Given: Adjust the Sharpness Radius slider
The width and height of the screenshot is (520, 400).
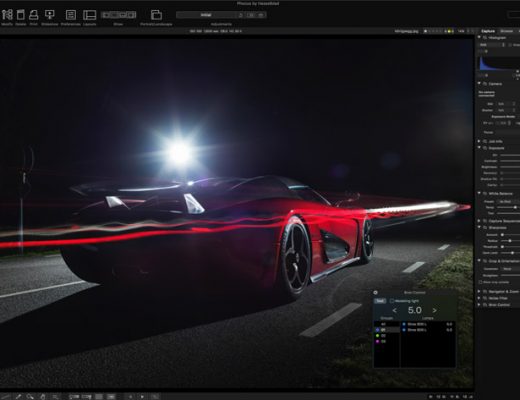Looking at the screenshot, I should pos(509,241).
